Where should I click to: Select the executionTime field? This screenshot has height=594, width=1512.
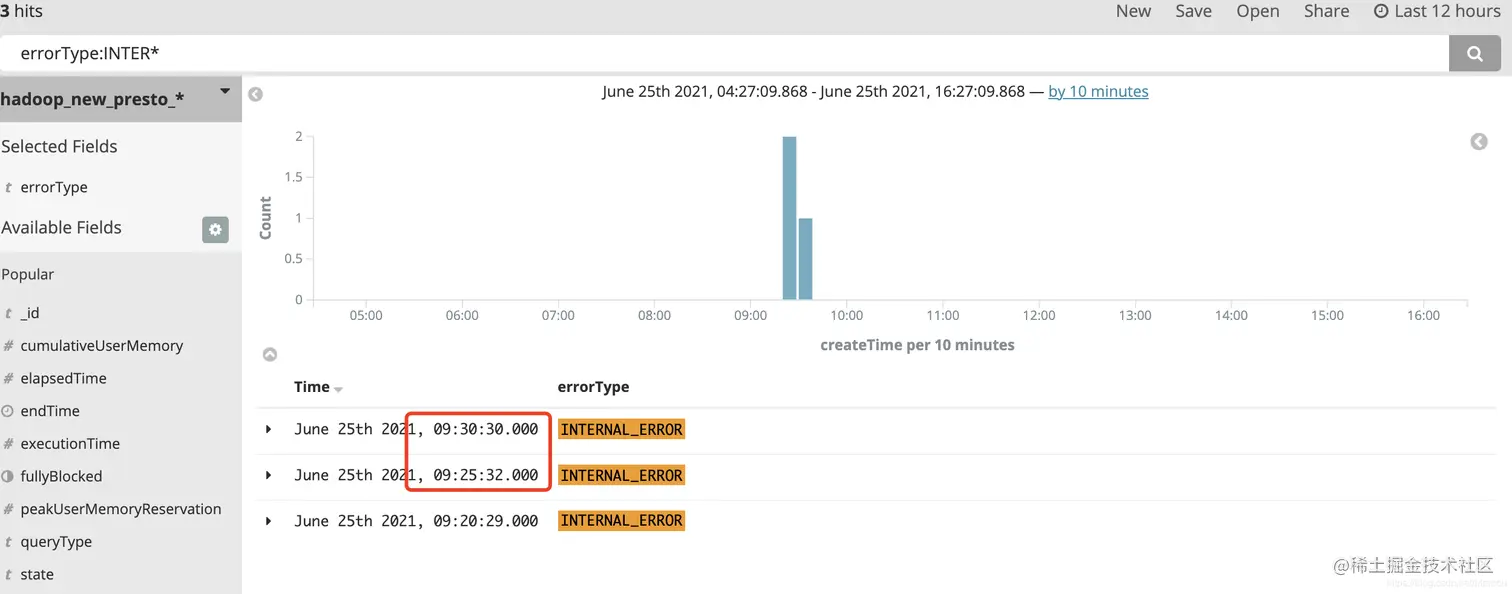[70, 443]
